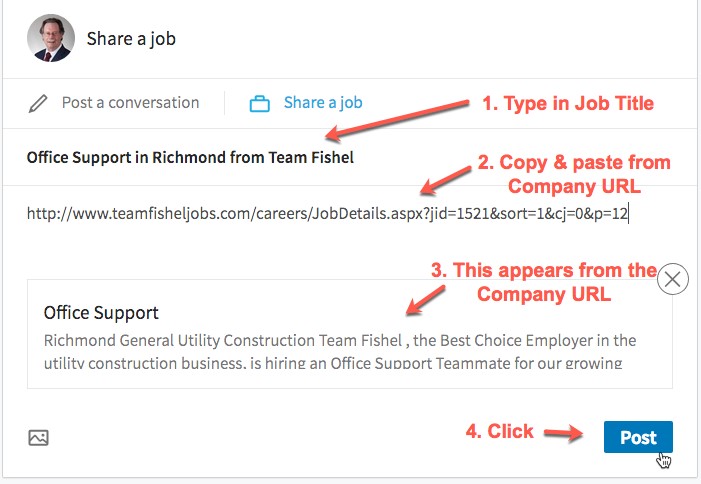The height and width of the screenshot is (484, 701).
Task: Select the blue Share a job tab
Action: click(x=322, y=103)
